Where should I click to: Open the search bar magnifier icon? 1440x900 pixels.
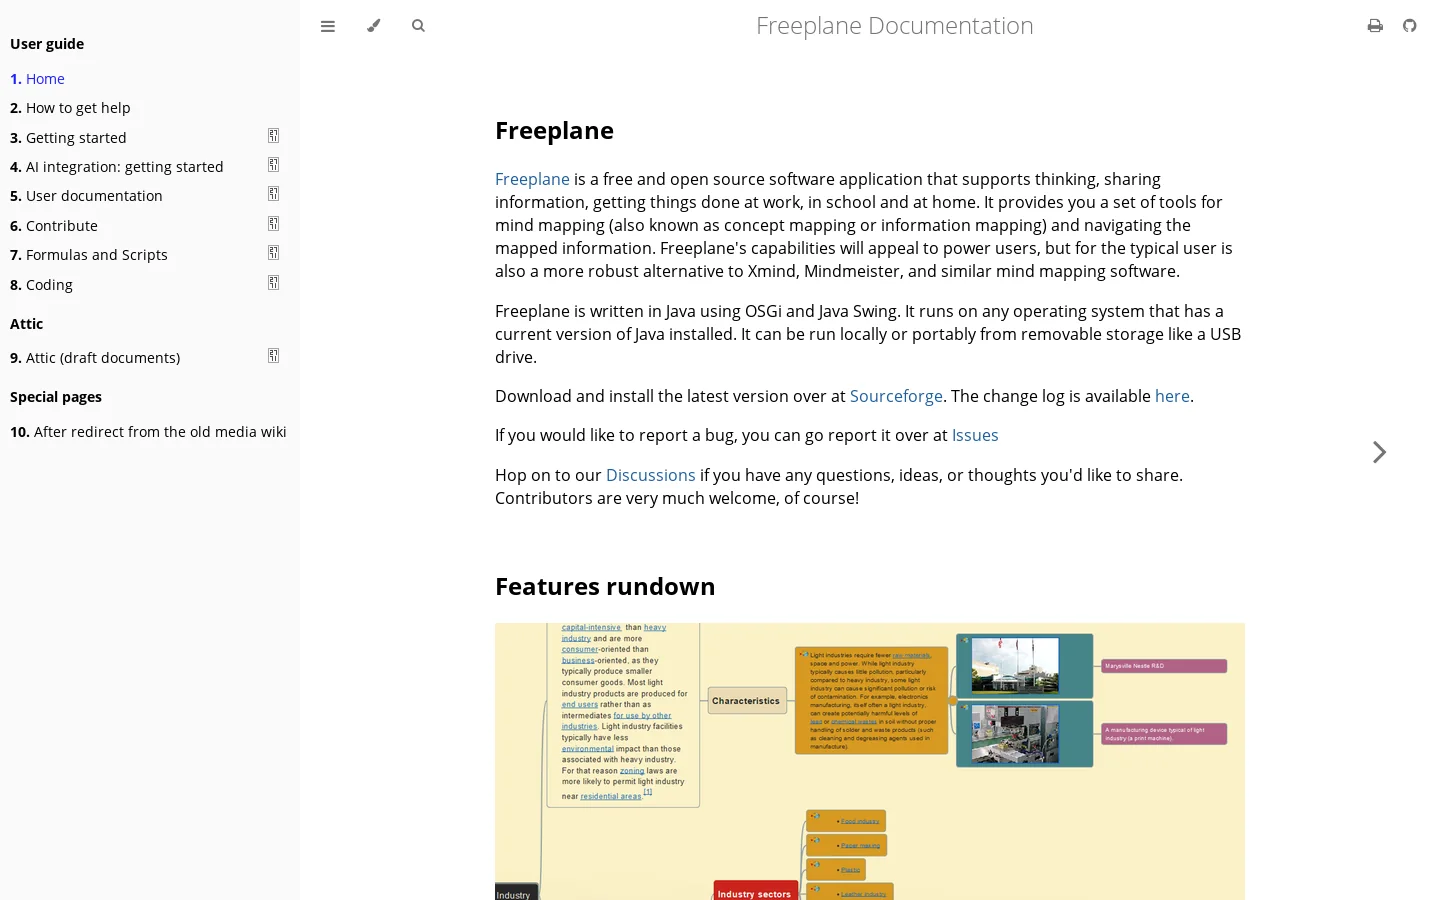click(x=418, y=26)
